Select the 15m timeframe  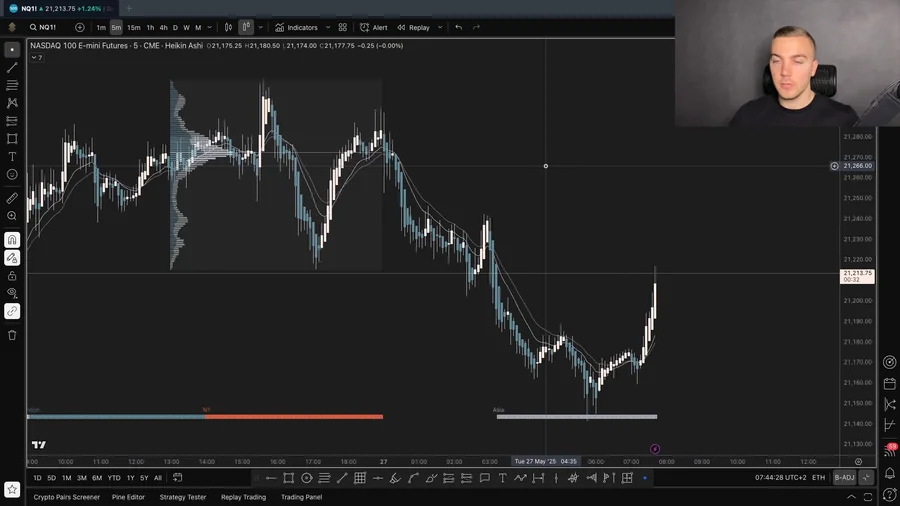(134, 28)
